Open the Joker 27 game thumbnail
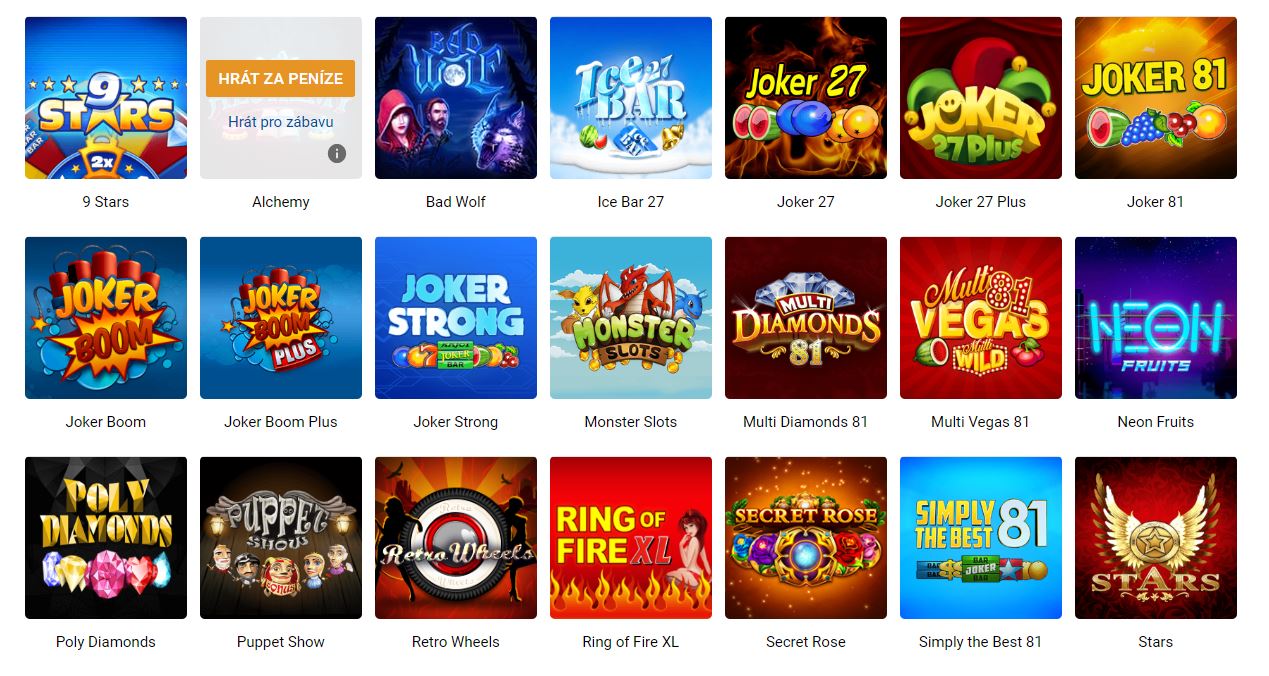The height and width of the screenshot is (676, 1269). pyautogui.click(x=806, y=98)
